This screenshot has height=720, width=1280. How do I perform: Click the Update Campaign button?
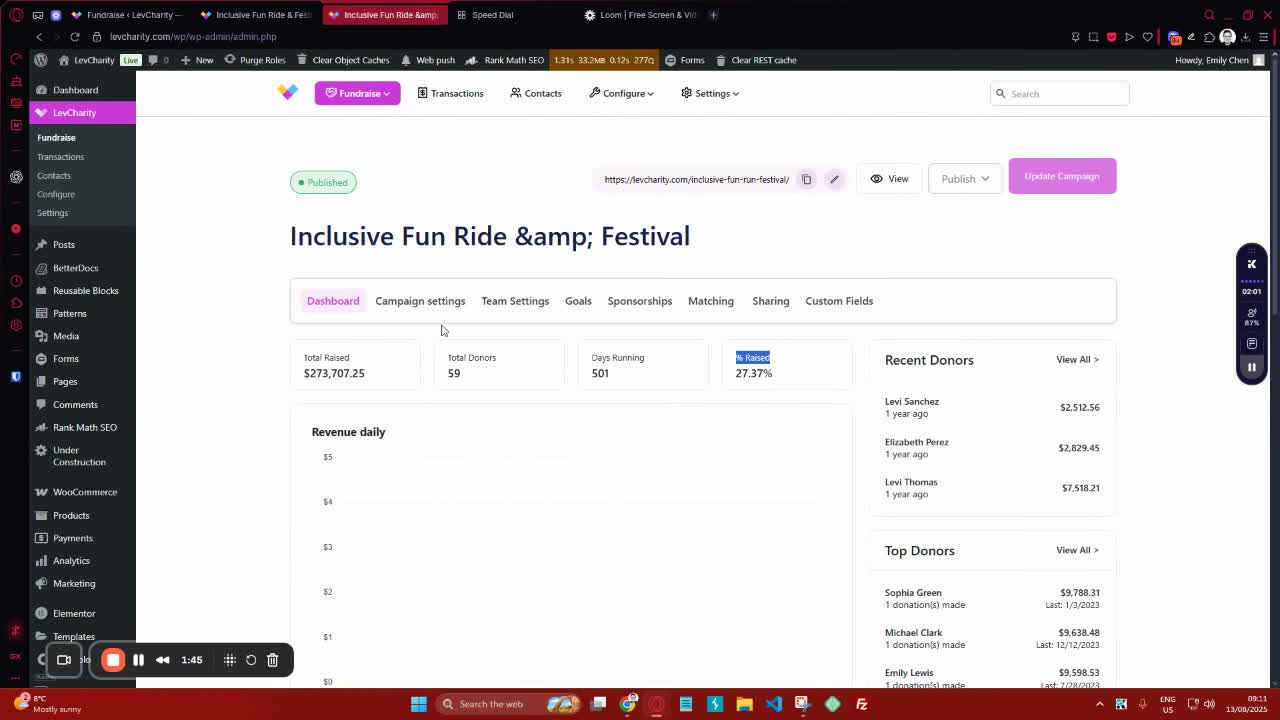coord(1062,176)
